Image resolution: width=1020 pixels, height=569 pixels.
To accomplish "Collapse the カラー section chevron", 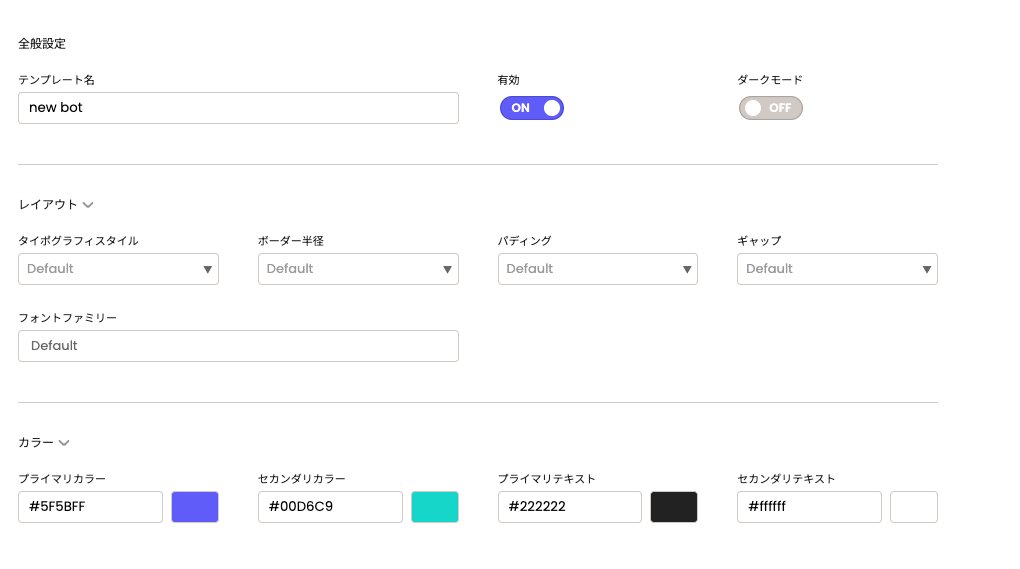I will pyautogui.click(x=64, y=443).
